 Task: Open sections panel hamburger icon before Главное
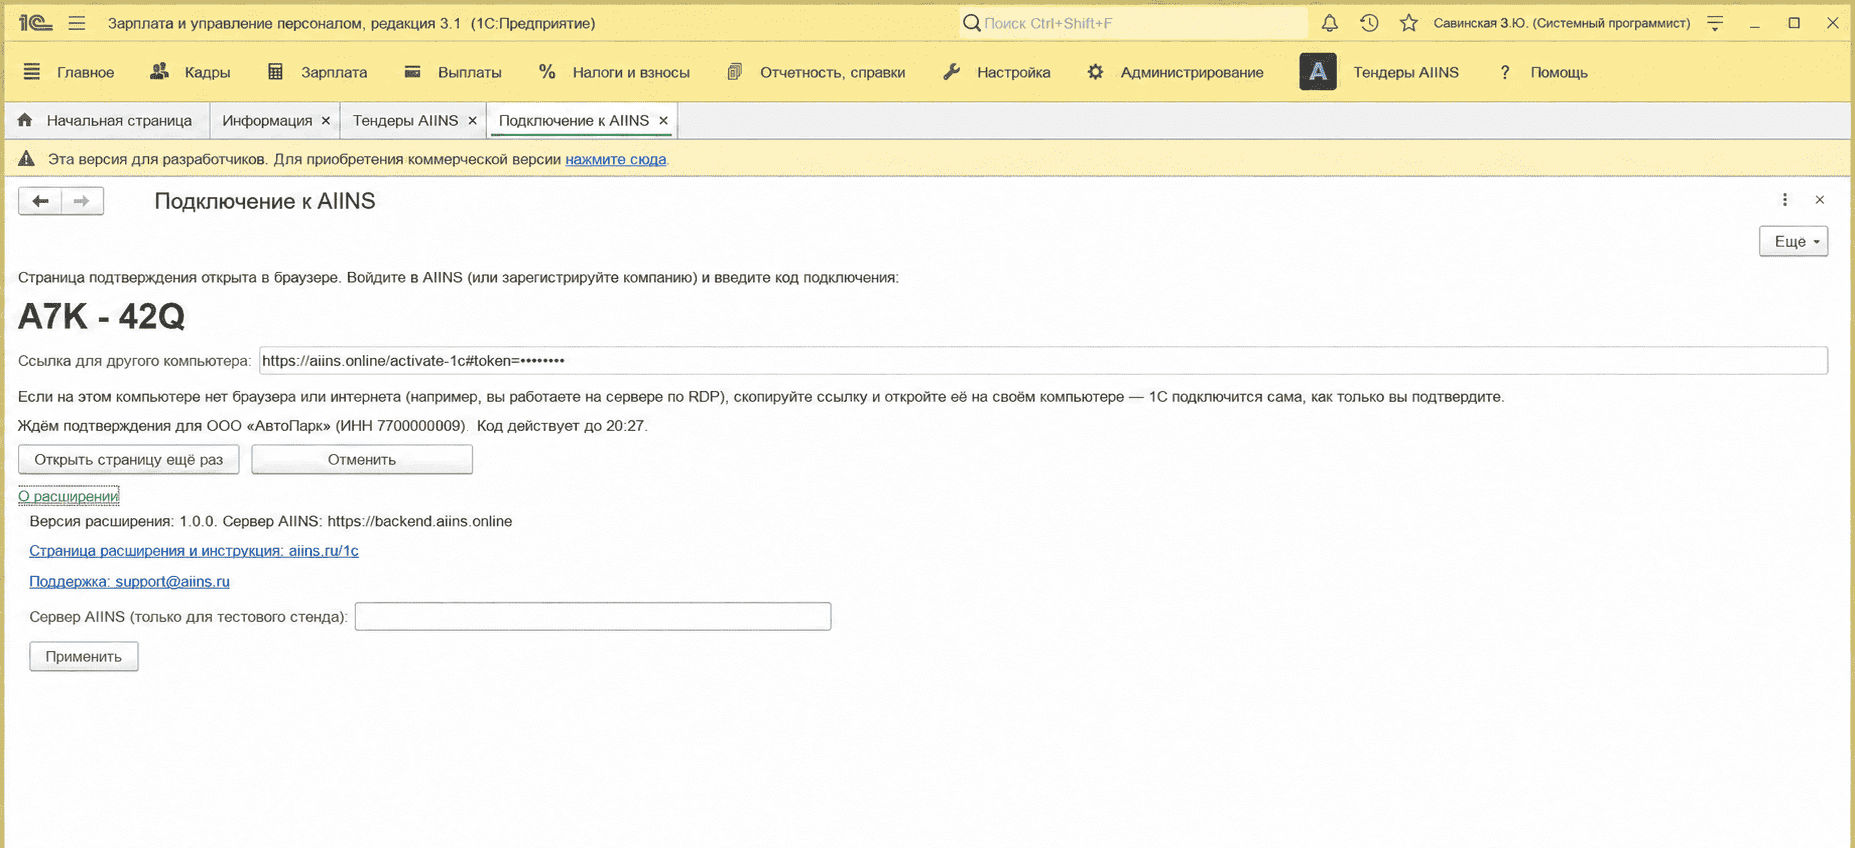point(32,72)
